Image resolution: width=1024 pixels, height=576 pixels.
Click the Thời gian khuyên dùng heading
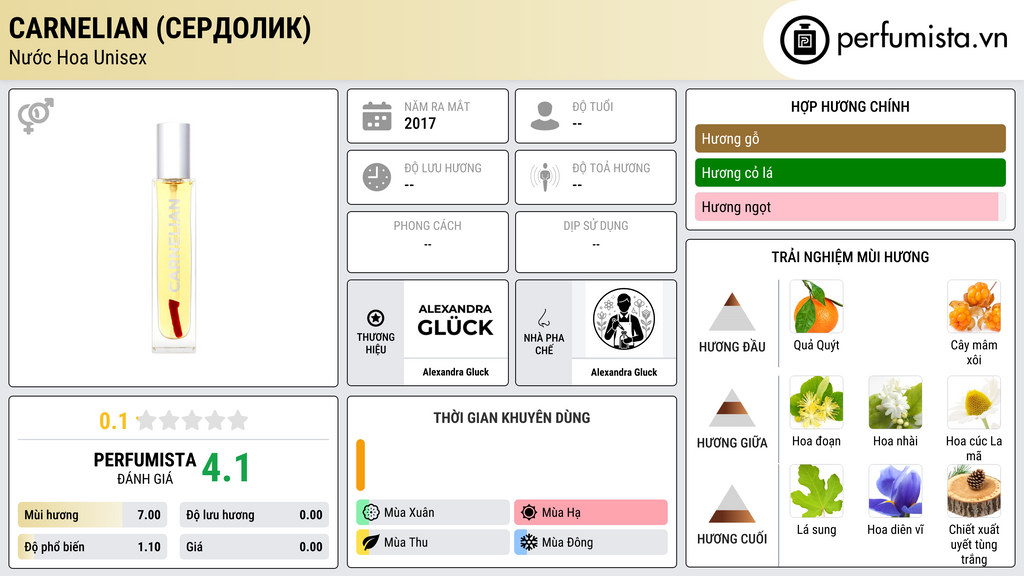pos(512,418)
